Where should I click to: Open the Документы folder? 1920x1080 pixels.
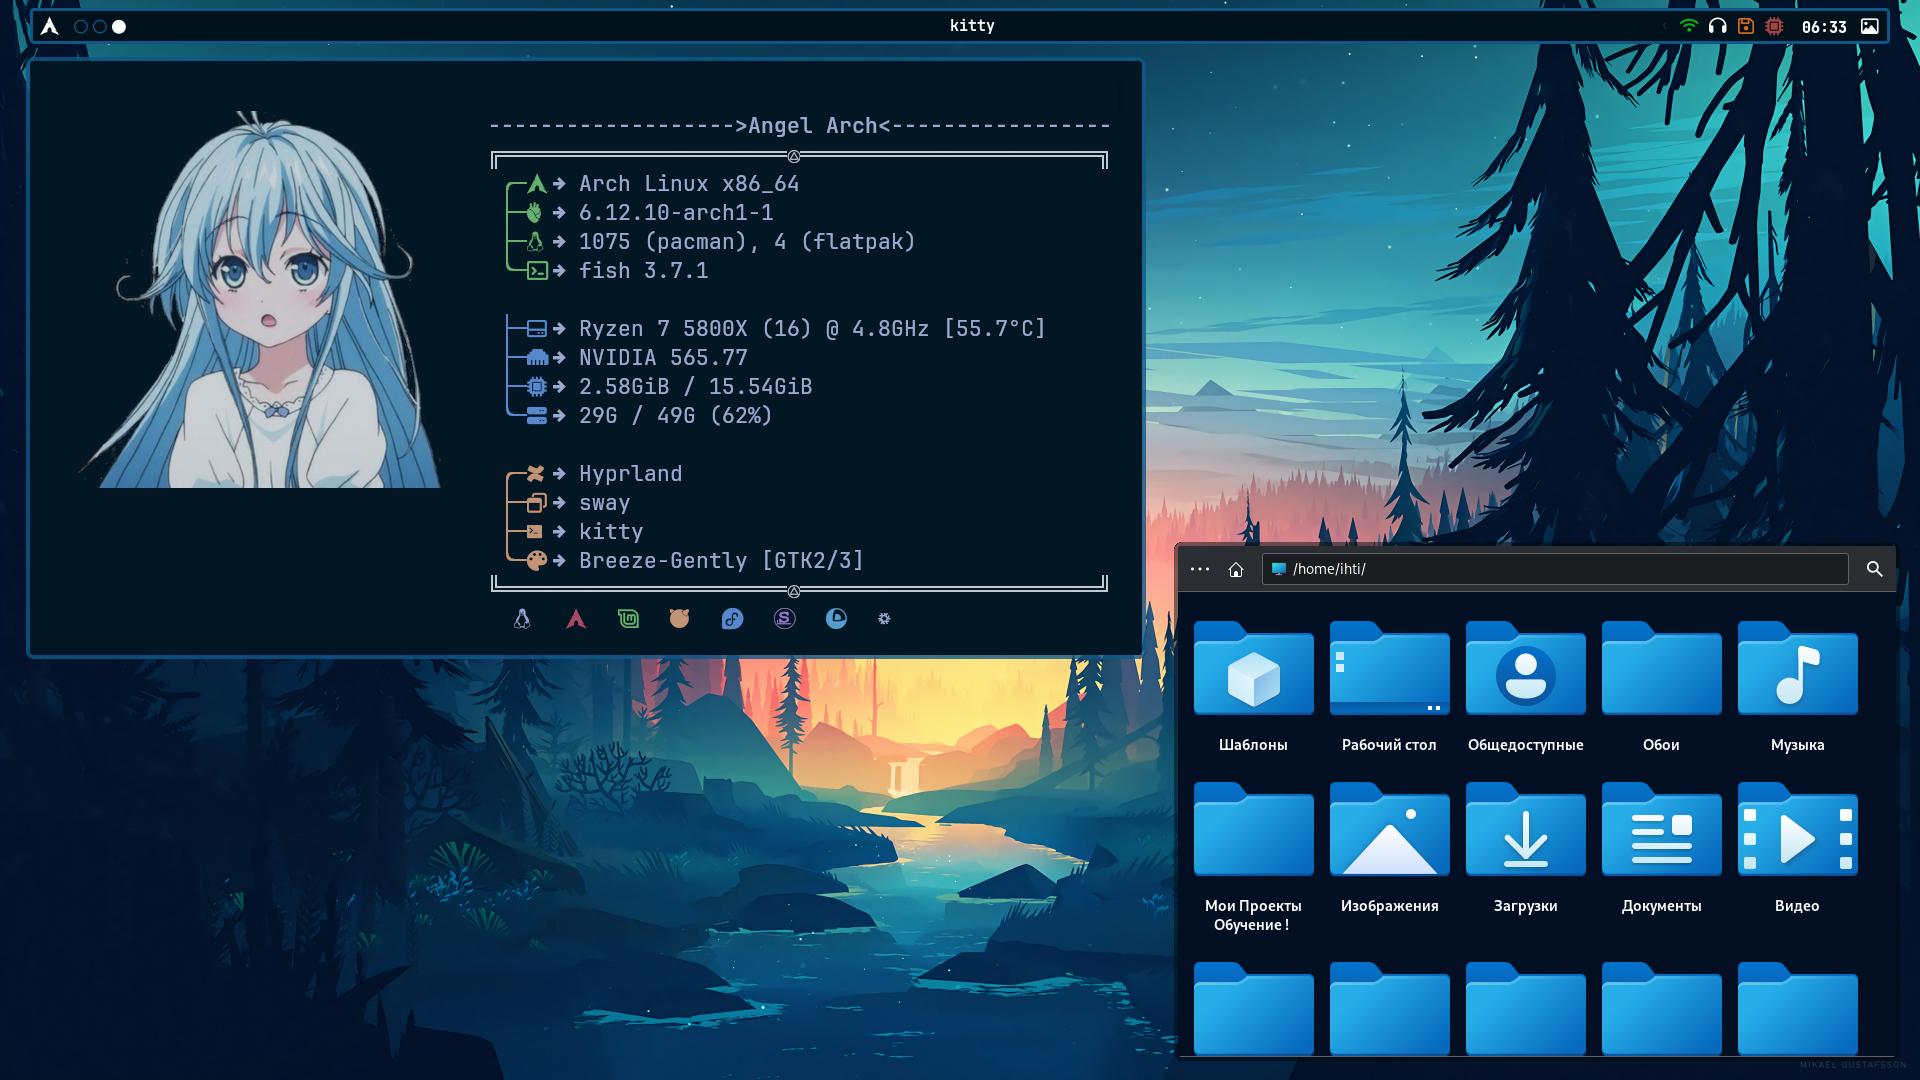coord(1661,832)
